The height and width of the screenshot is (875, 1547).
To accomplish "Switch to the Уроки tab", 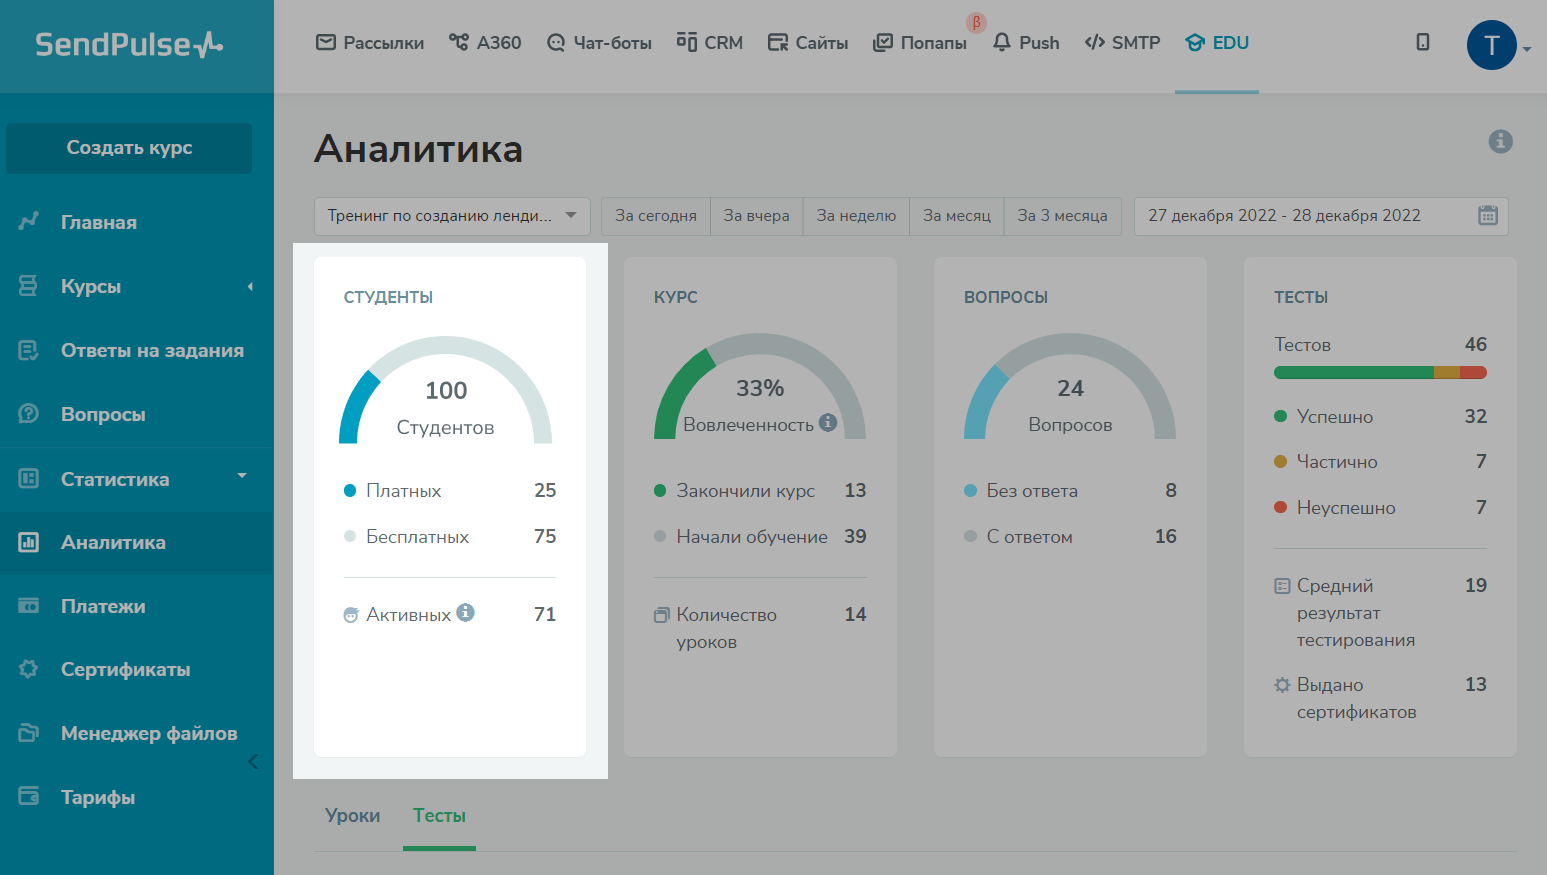I will 352,816.
